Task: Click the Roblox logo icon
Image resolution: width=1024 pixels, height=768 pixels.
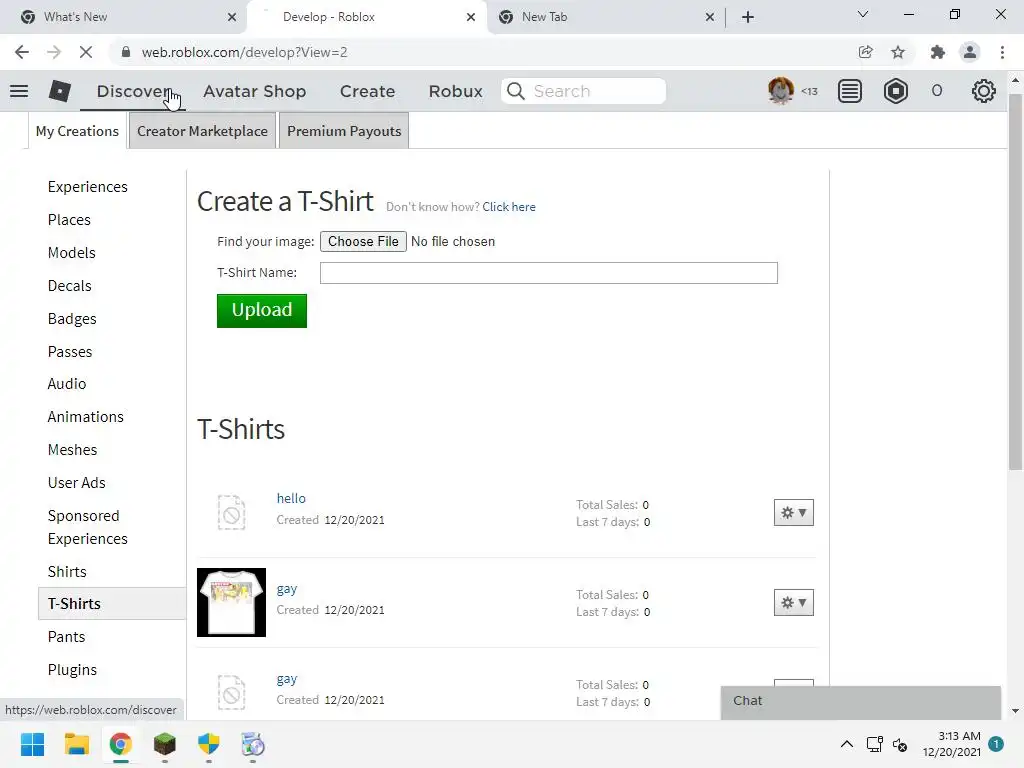Action: point(59,91)
